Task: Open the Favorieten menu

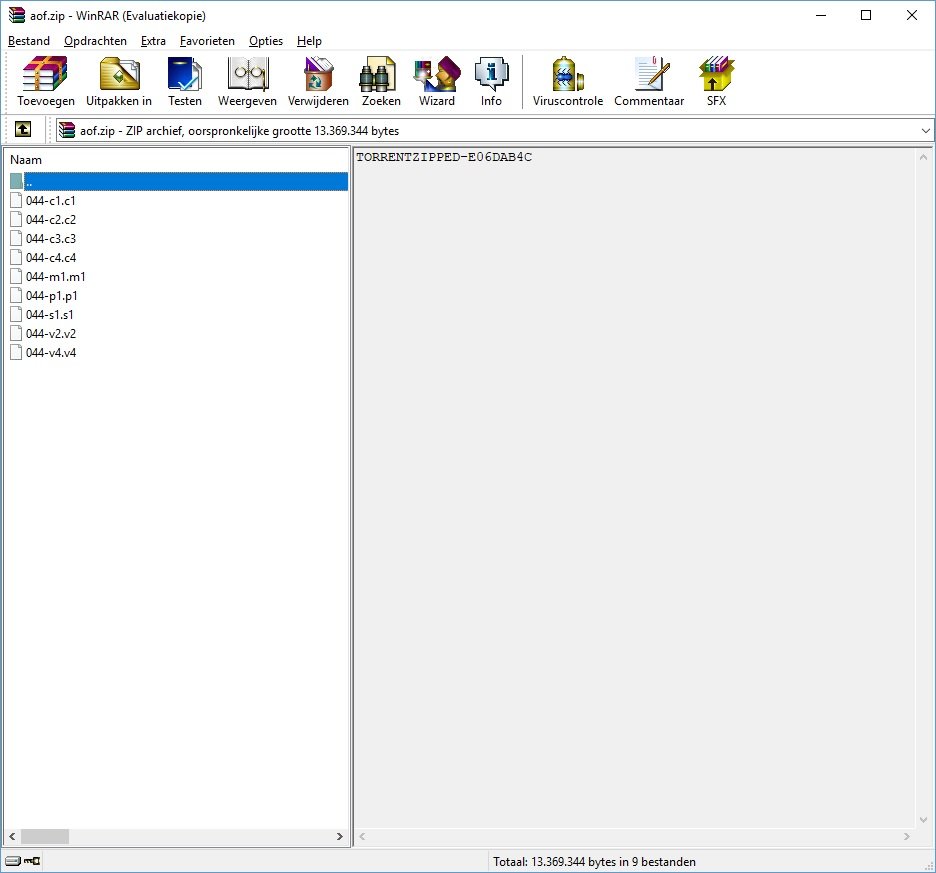Action: 207,41
